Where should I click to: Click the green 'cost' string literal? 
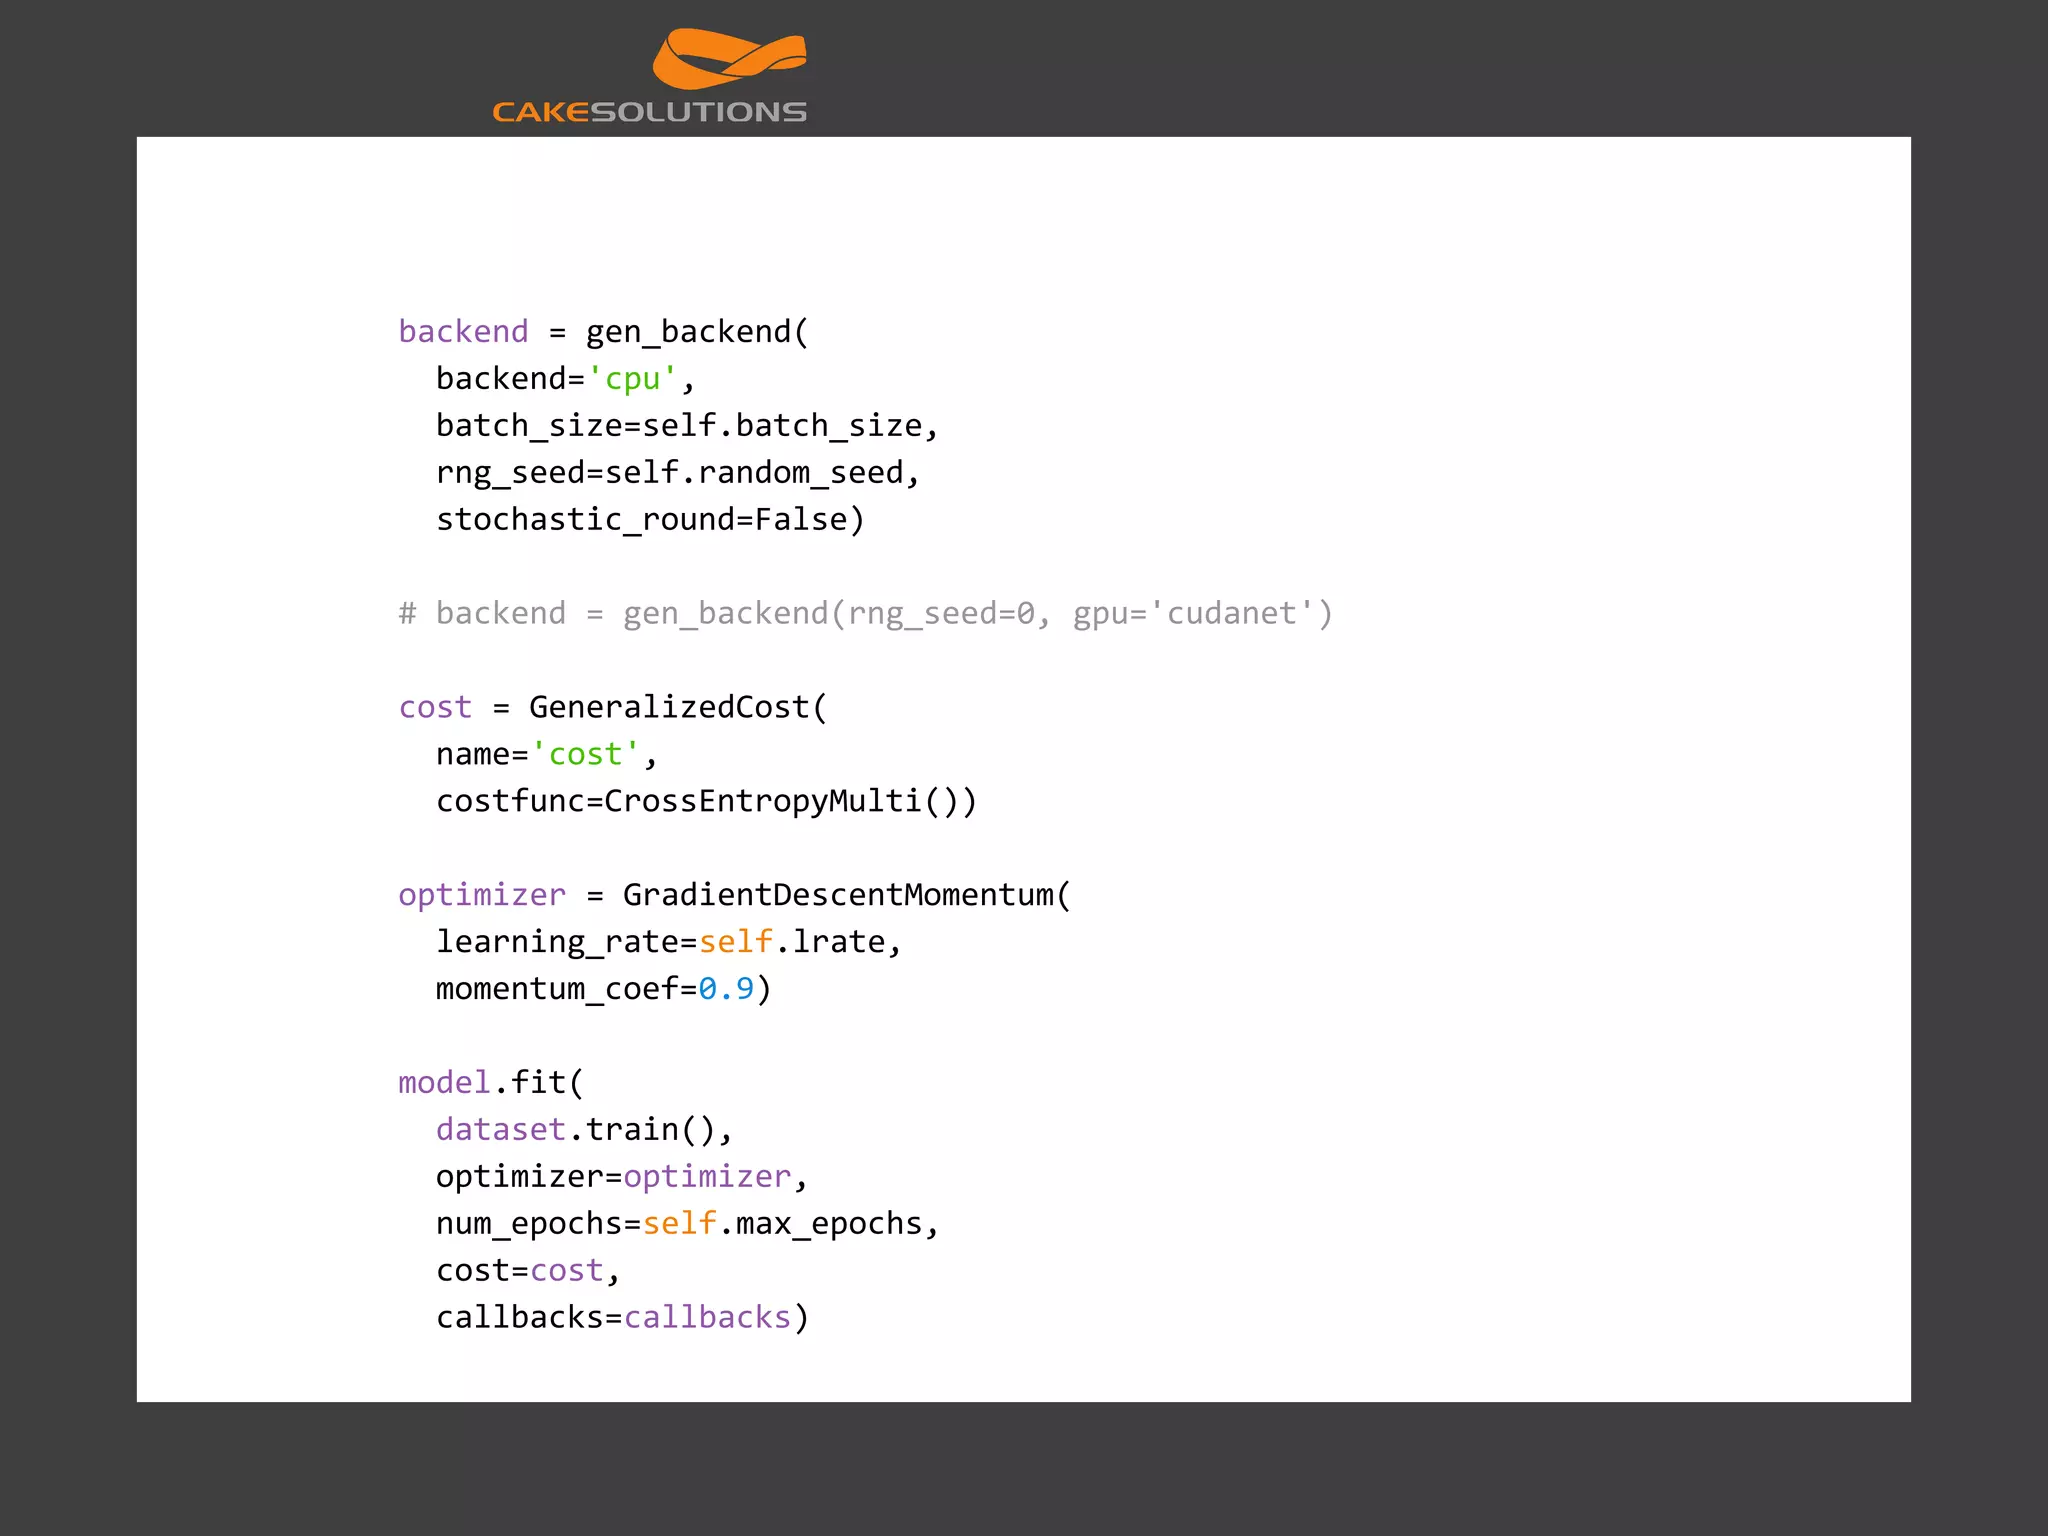point(586,754)
